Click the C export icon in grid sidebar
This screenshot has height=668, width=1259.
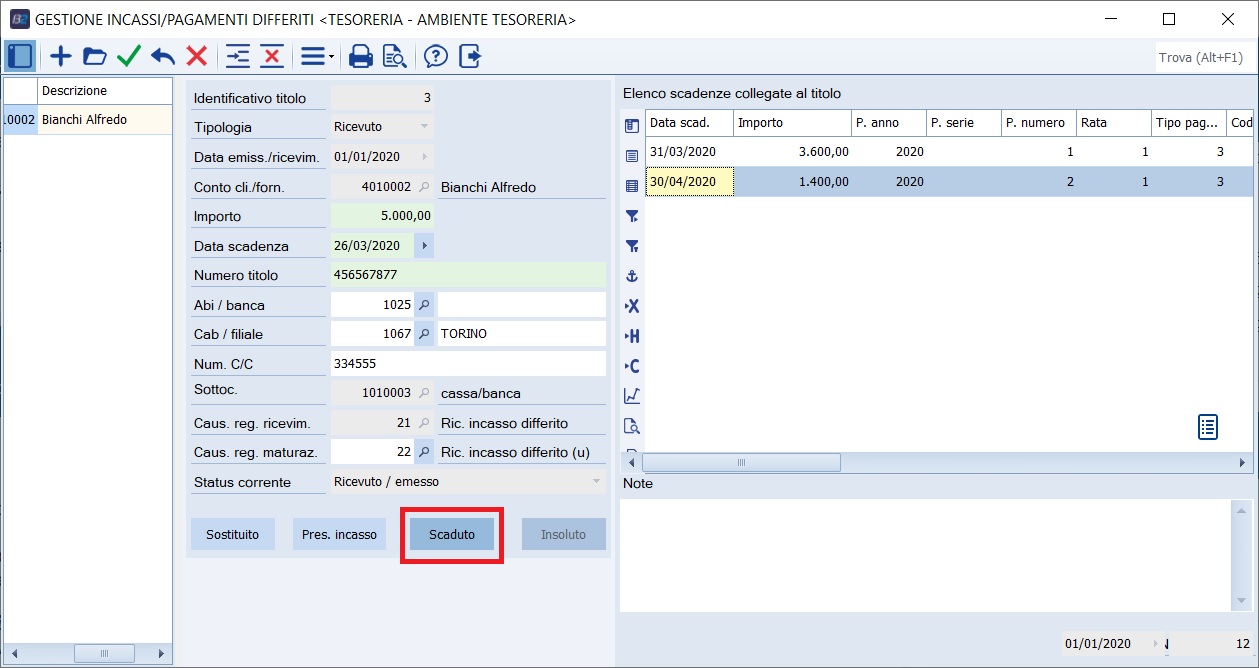[x=632, y=366]
